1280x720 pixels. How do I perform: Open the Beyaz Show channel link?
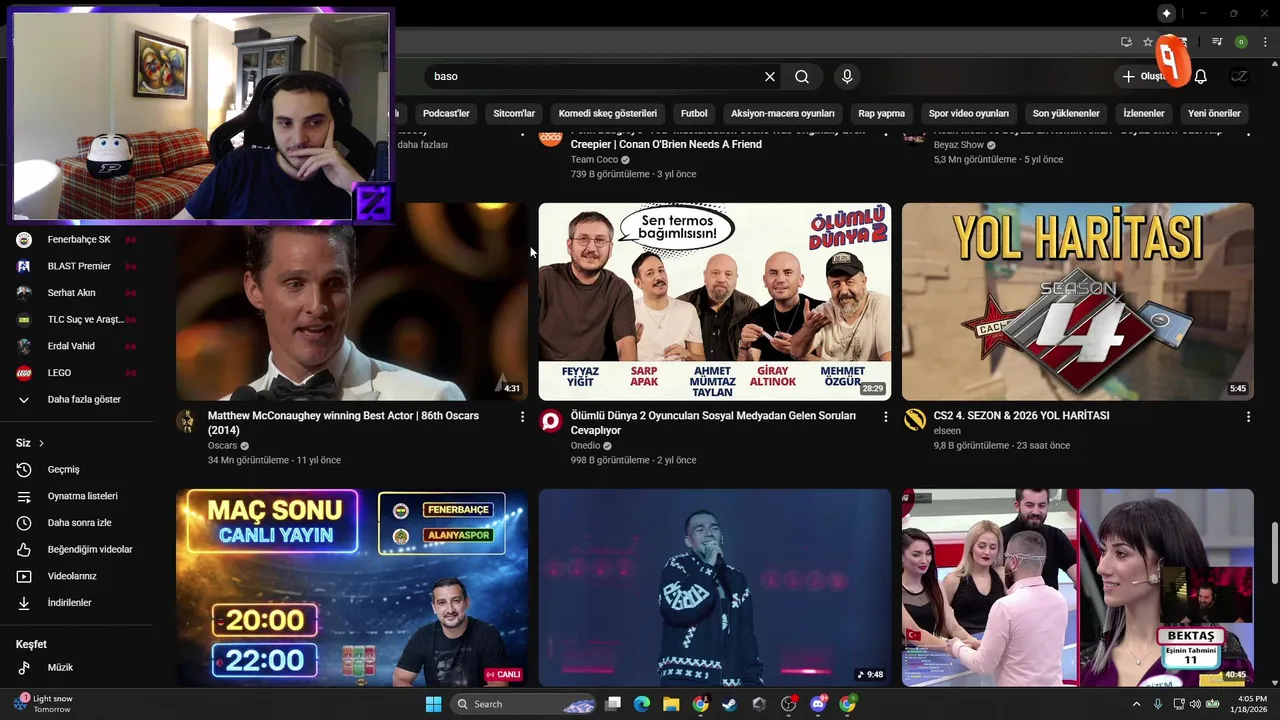click(959, 145)
